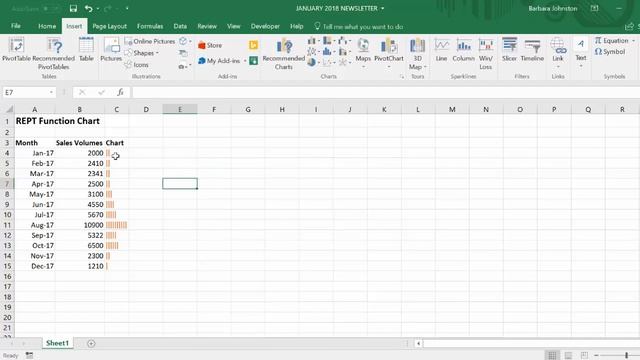Save the workbook from Quick Access Toolbar

click(73, 8)
